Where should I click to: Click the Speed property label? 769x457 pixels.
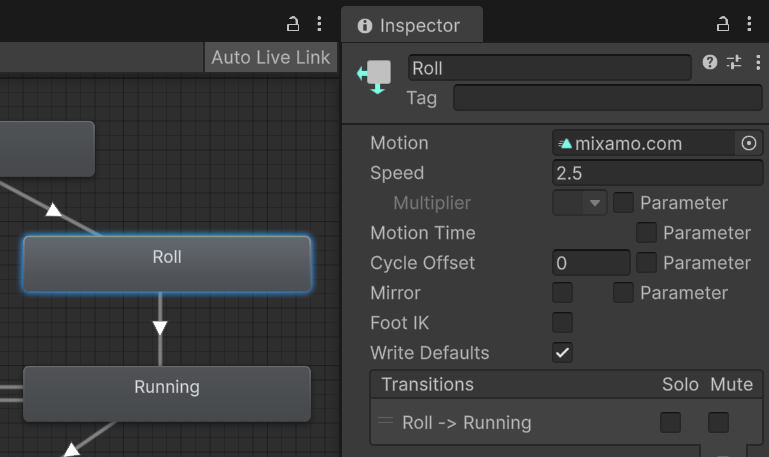point(397,173)
